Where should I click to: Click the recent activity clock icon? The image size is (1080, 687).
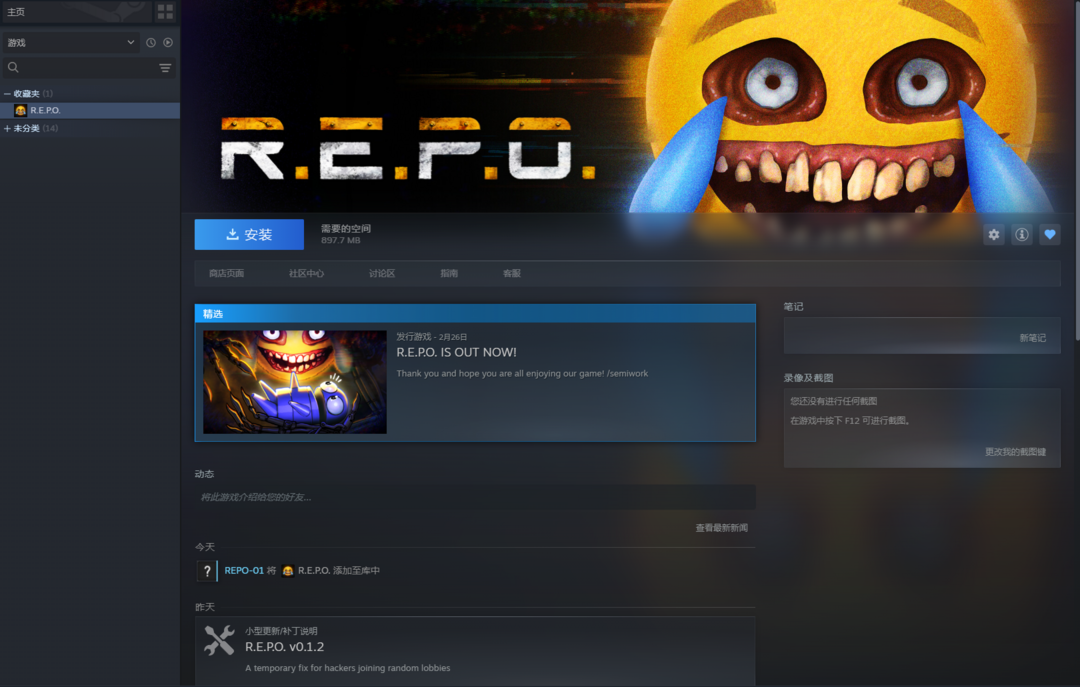pyautogui.click(x=151, y=43)
